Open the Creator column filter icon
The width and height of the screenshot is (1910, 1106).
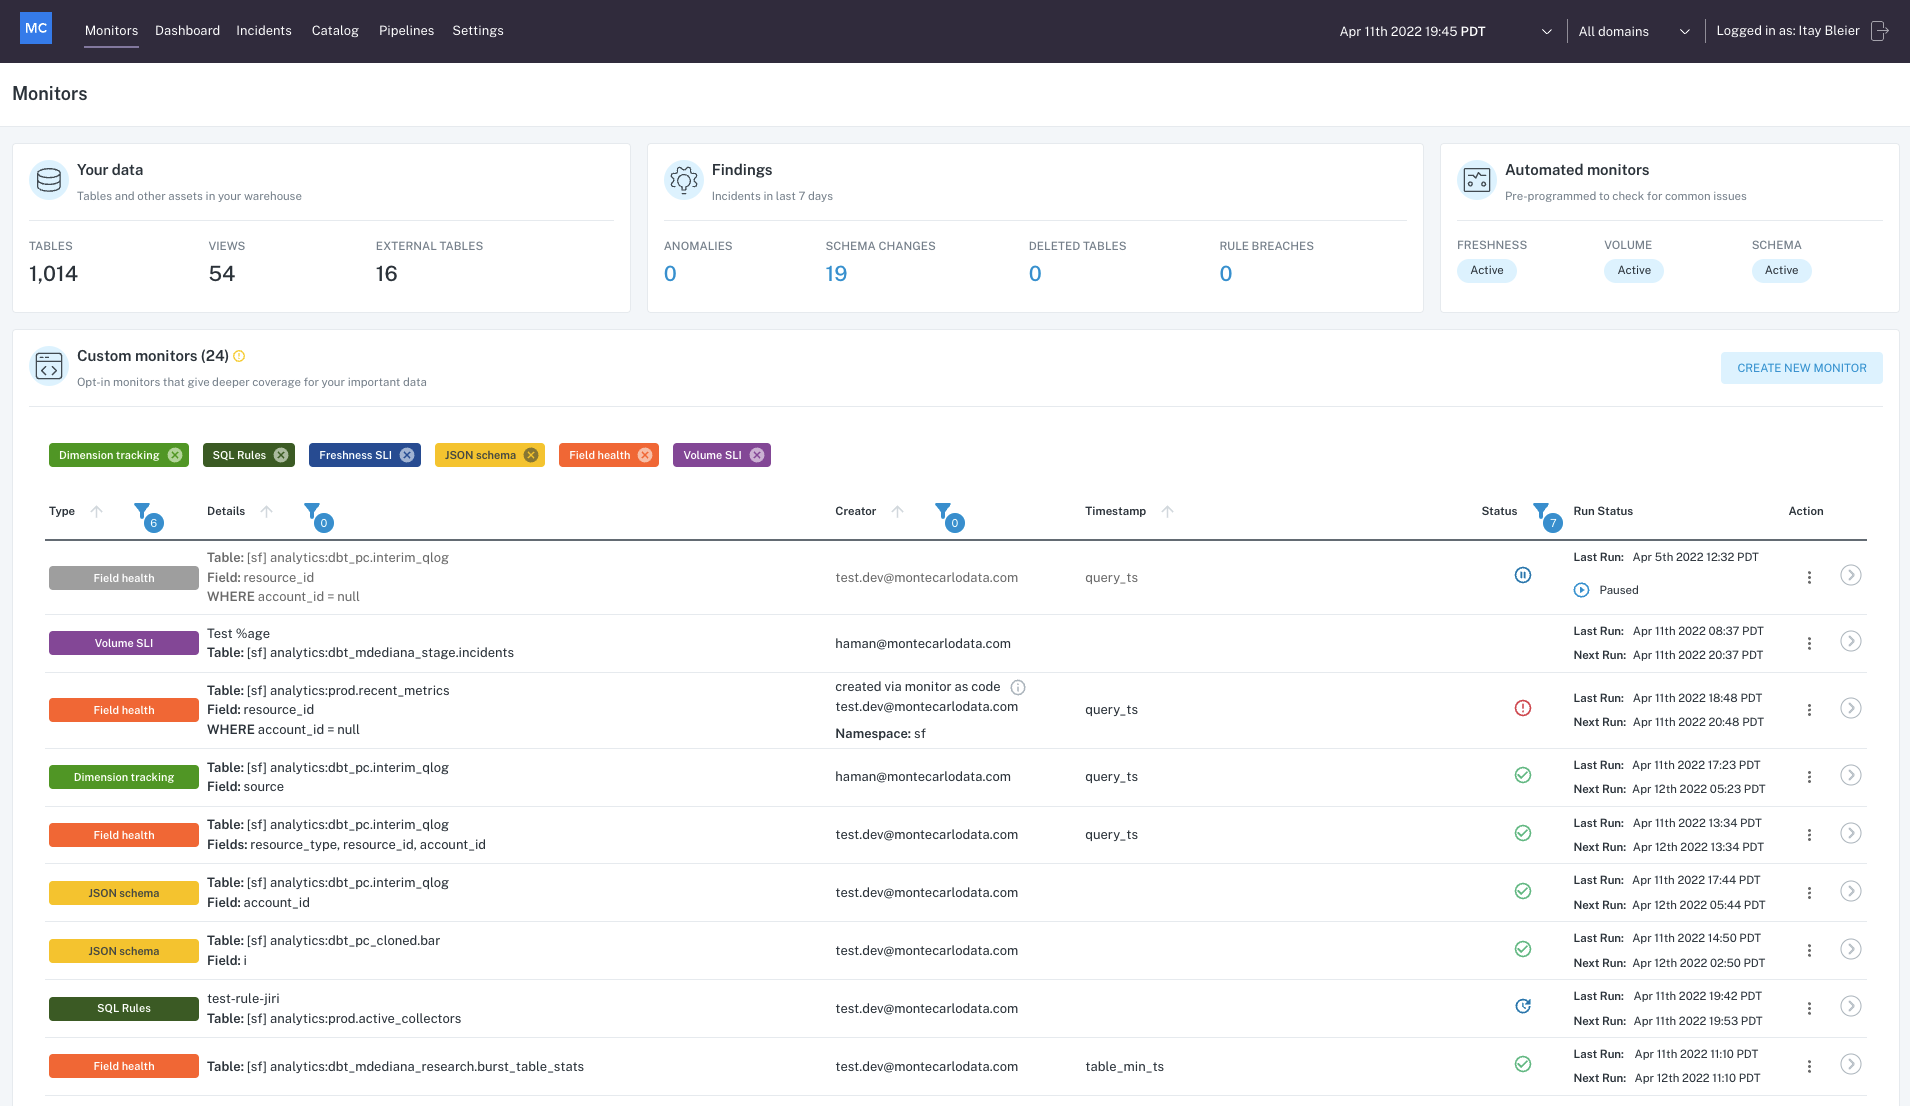(944, 511)
